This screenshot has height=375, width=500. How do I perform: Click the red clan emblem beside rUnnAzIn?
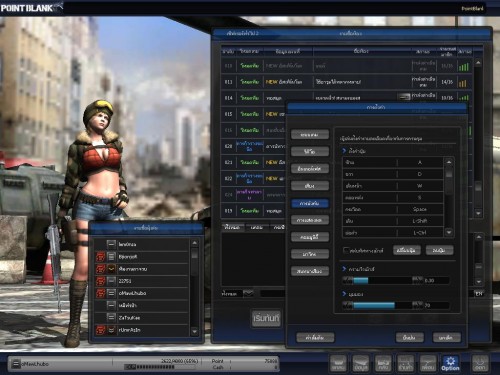[101, 330]
